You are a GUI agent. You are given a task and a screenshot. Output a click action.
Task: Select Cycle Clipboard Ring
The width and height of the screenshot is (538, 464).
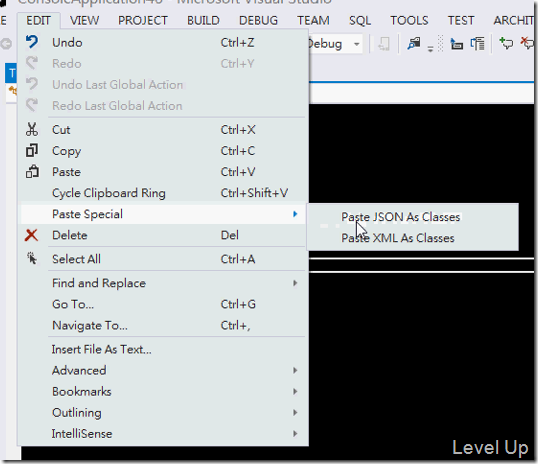(109, 193)
